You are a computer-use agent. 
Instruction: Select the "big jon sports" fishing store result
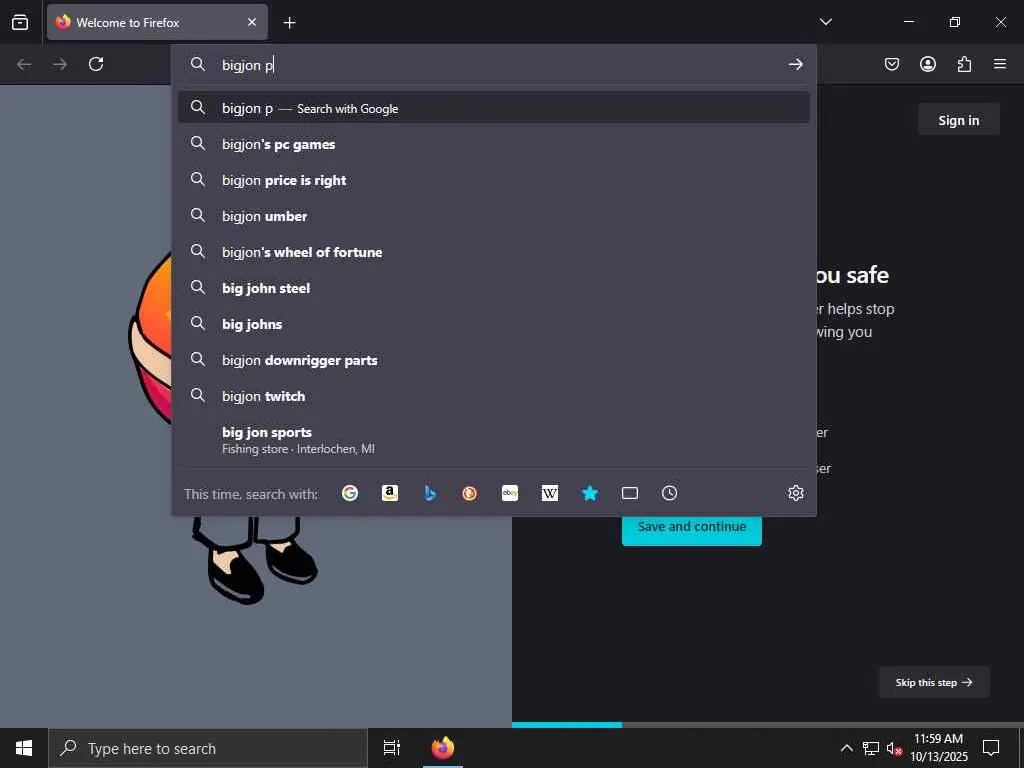[494, 440]
